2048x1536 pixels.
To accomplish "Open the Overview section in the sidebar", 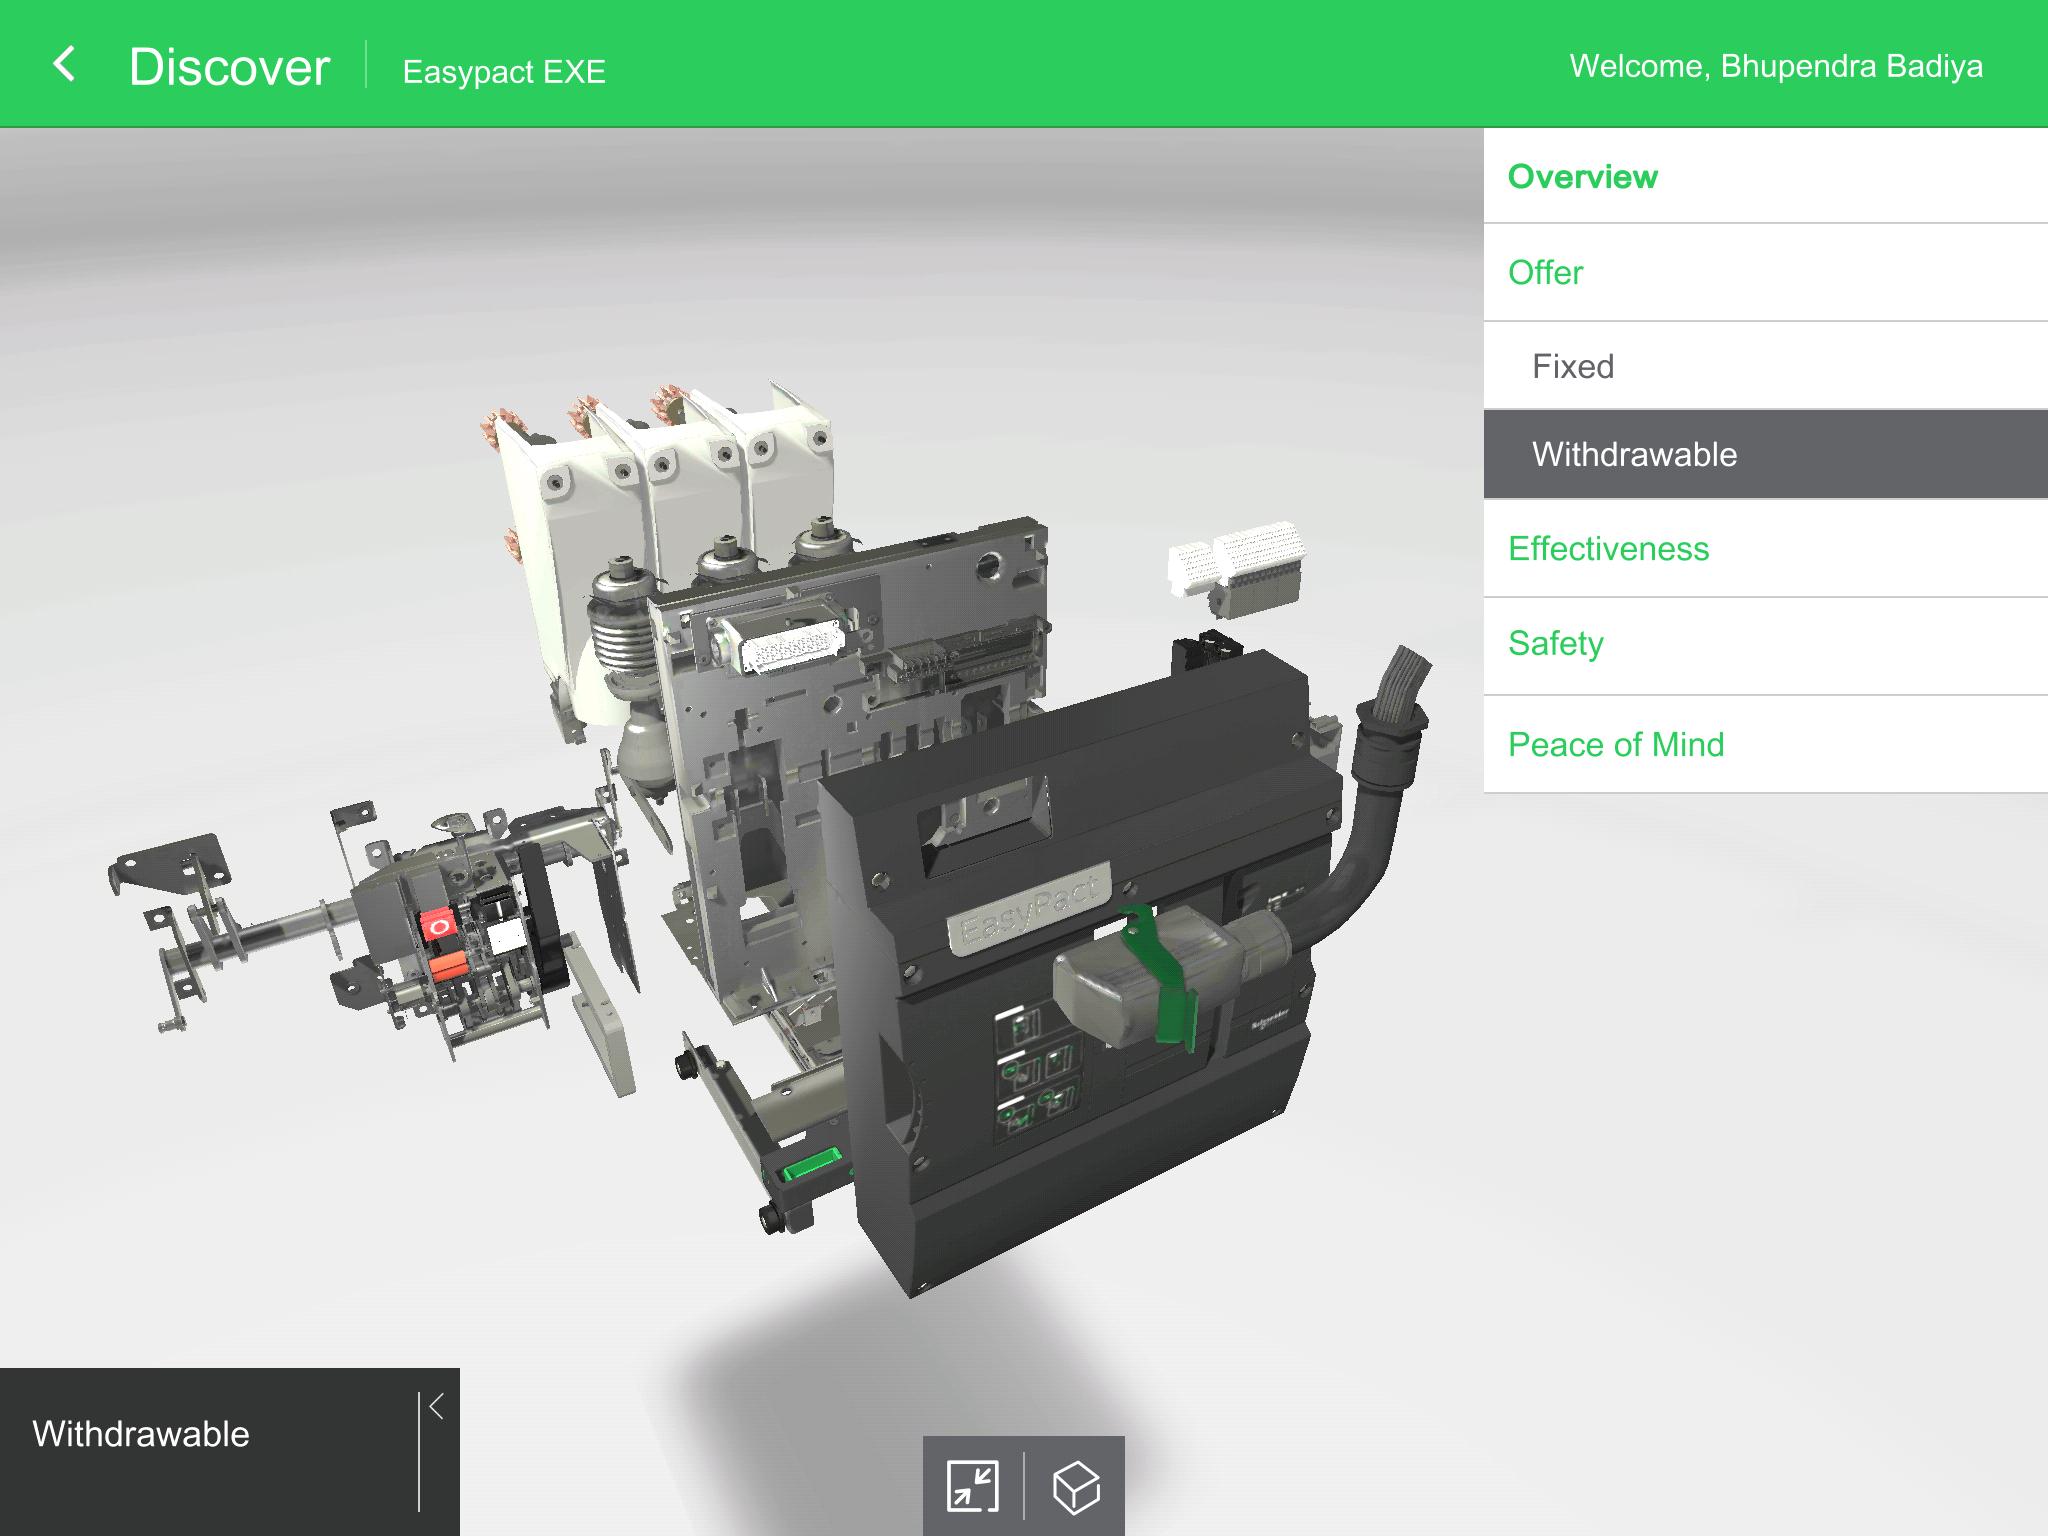I will tap(1582, 176).
